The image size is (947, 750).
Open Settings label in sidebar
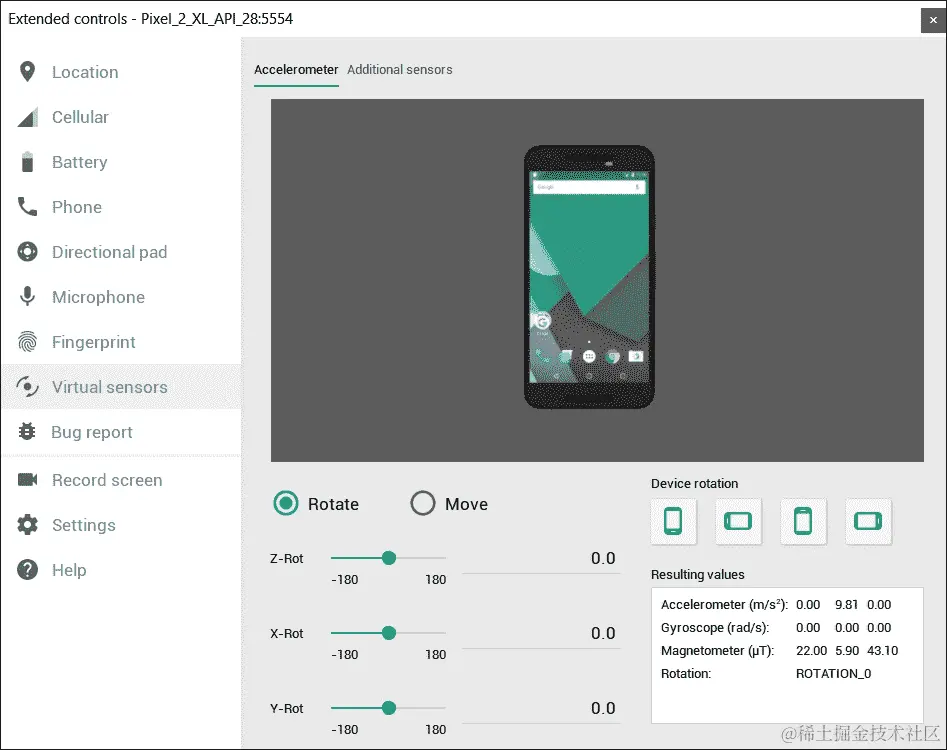(x=83, y=525)
